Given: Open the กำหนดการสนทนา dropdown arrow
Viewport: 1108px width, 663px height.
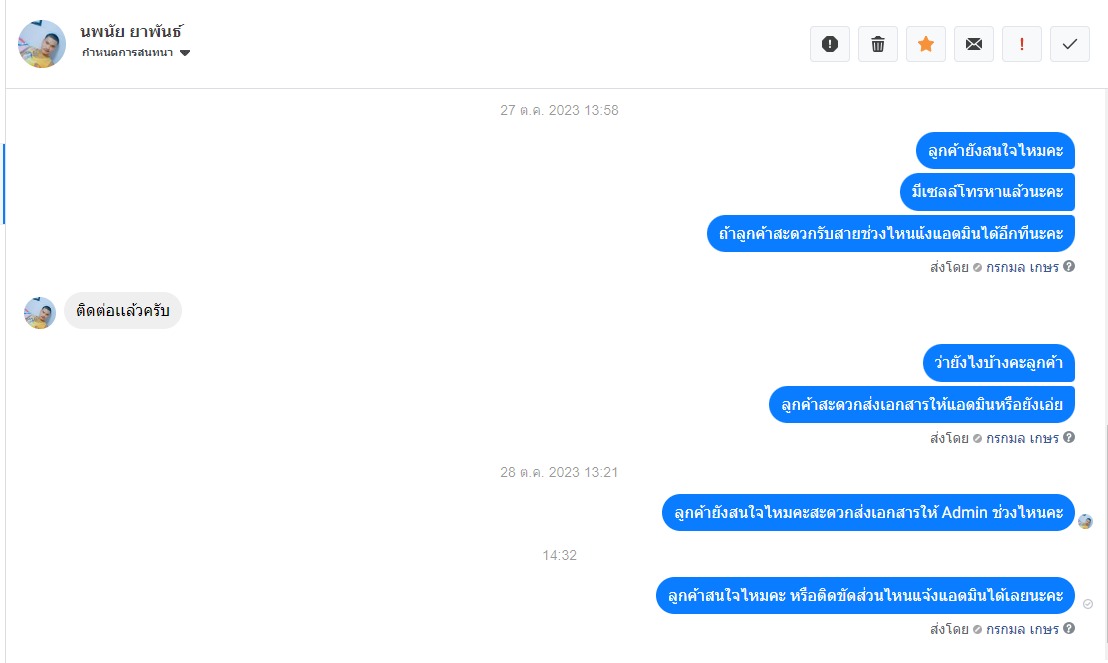Looking at the screenshot, I should [x=185, y=53].
